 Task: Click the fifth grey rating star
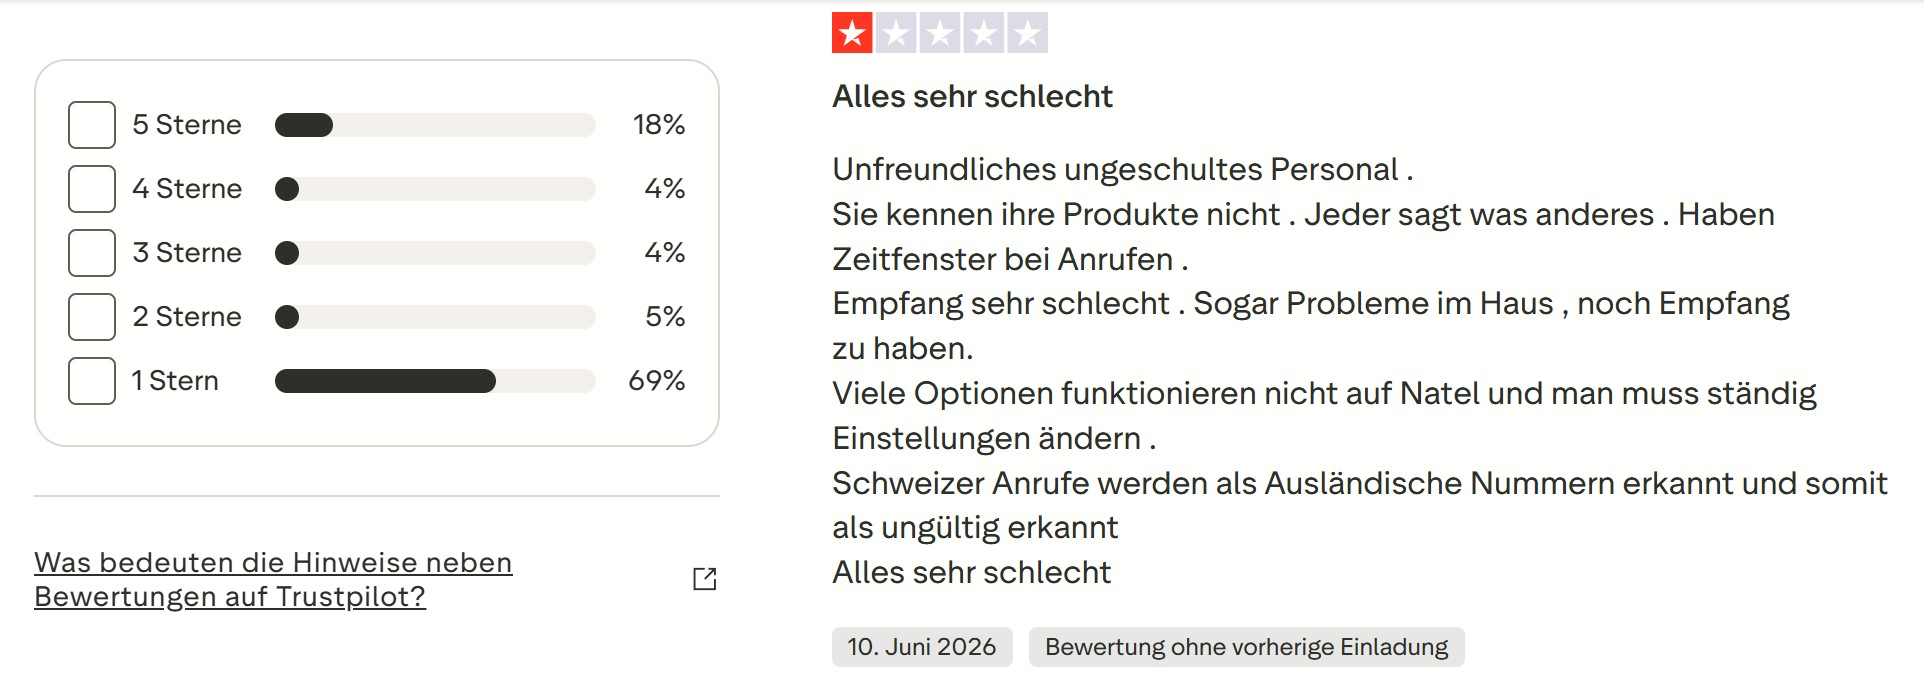tap(1028, 33)
